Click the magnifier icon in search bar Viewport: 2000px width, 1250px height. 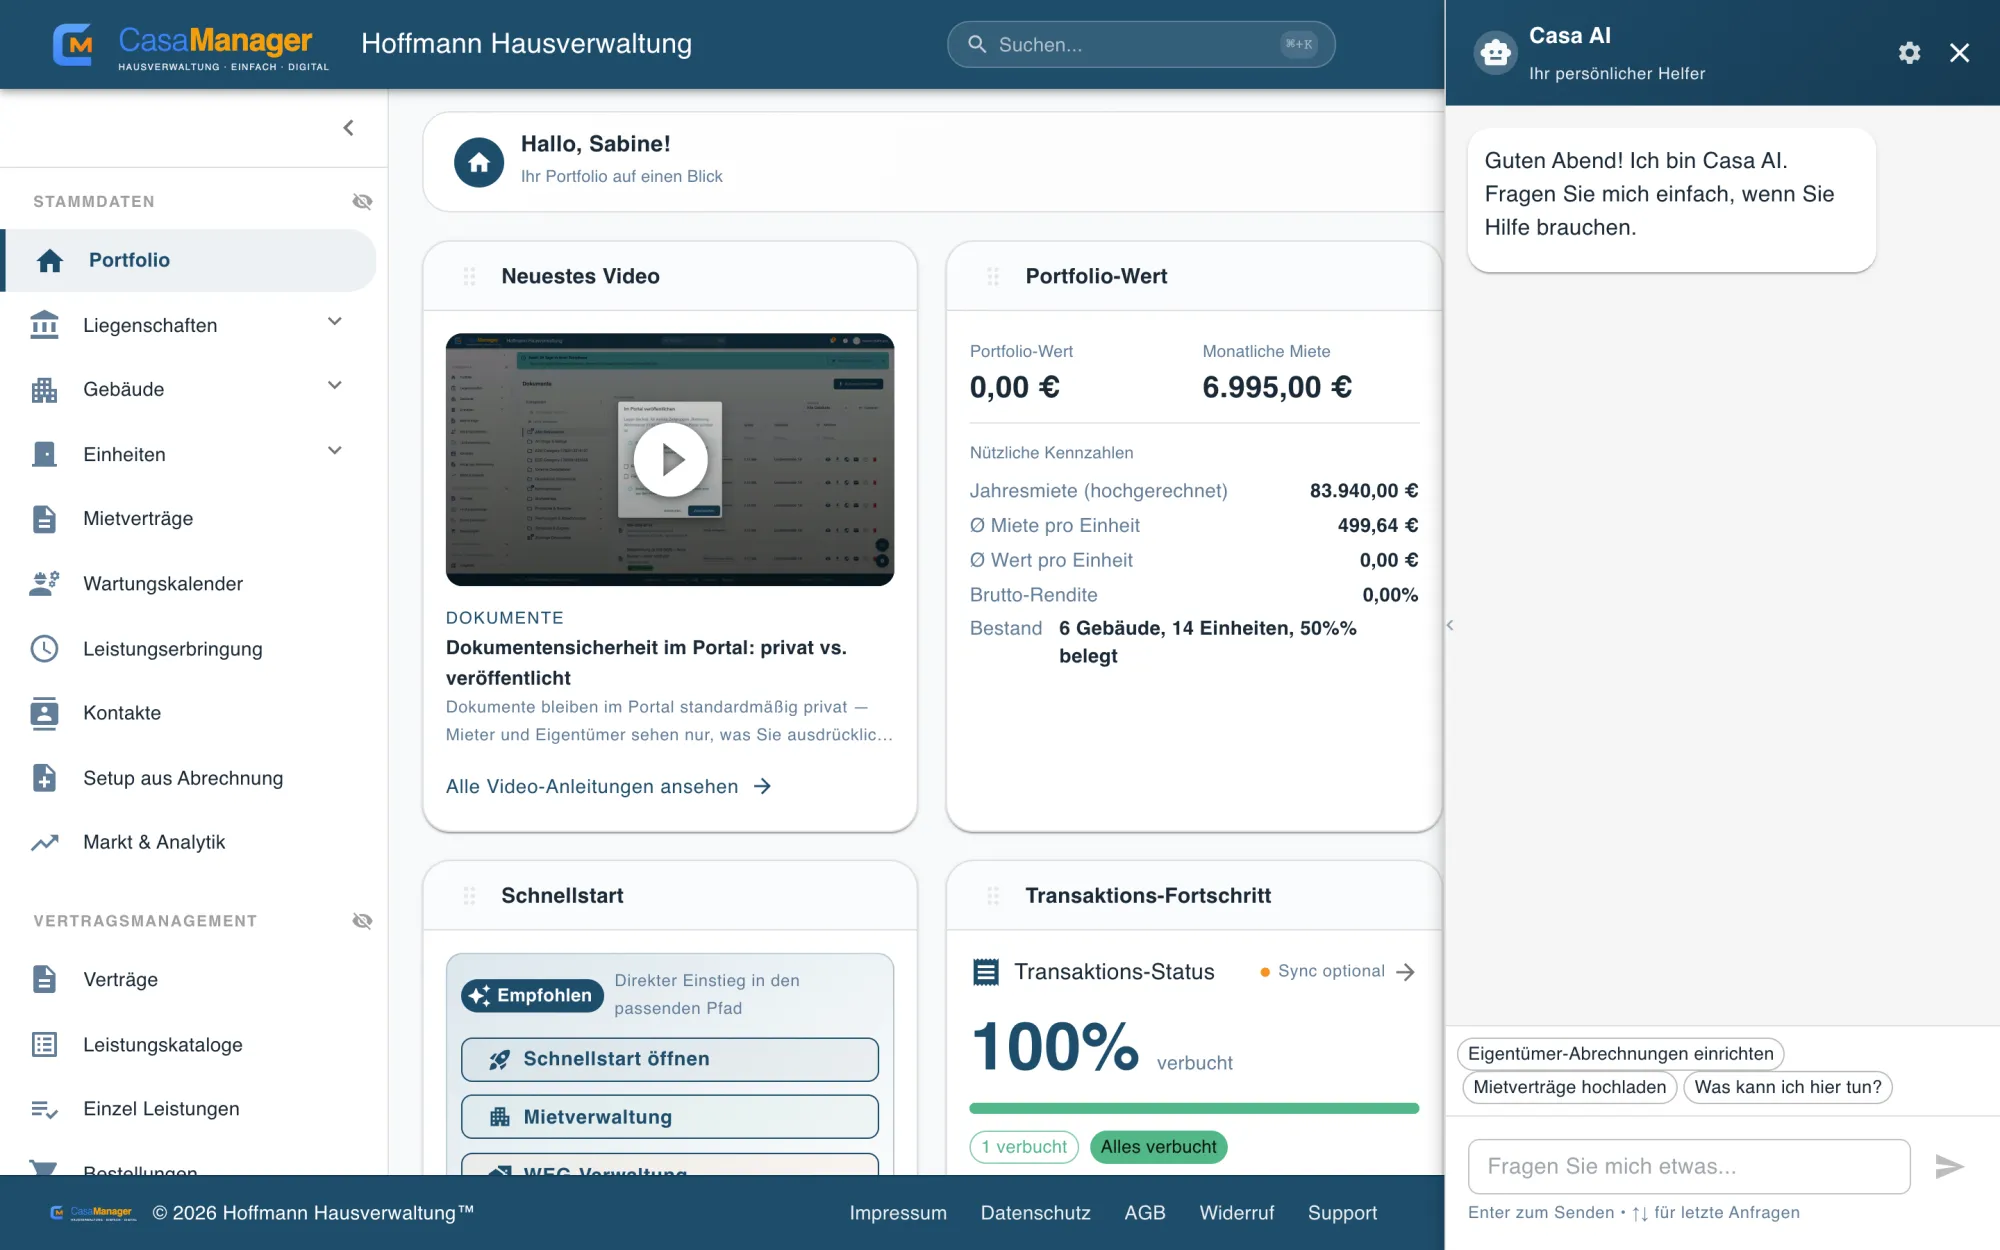click(977, 45)
